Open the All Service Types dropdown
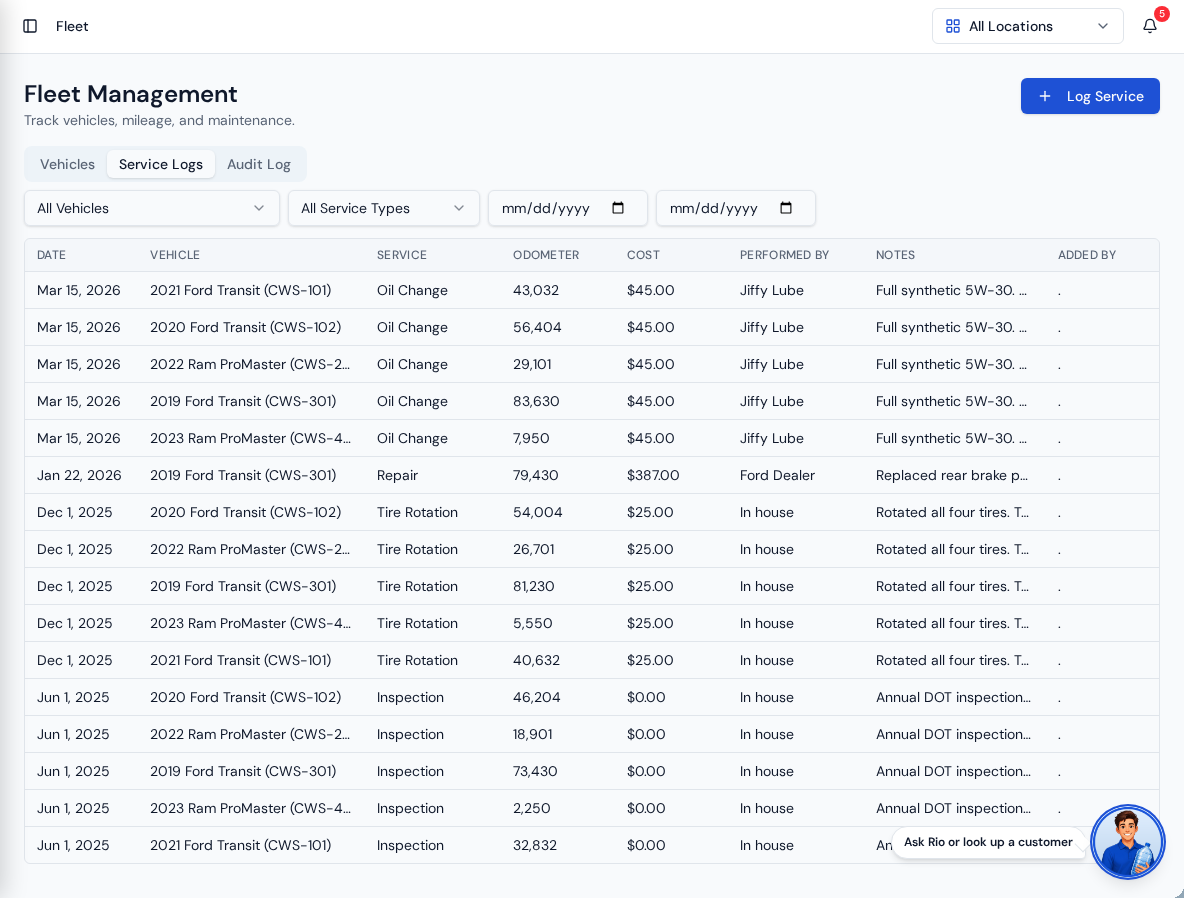Viewport: 1184px width, 898px height. [x=384, y=208]
